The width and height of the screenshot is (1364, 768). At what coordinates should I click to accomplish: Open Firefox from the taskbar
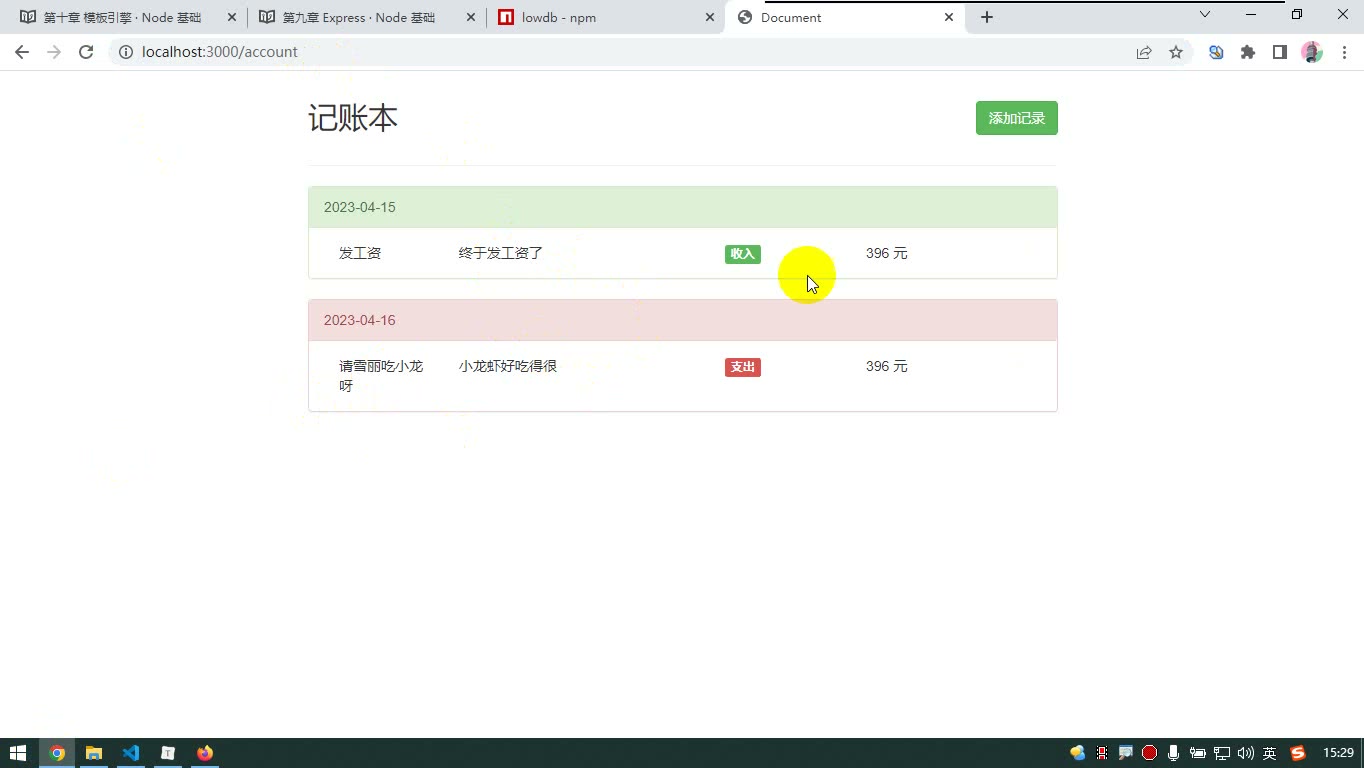click(x=205, y=753)
